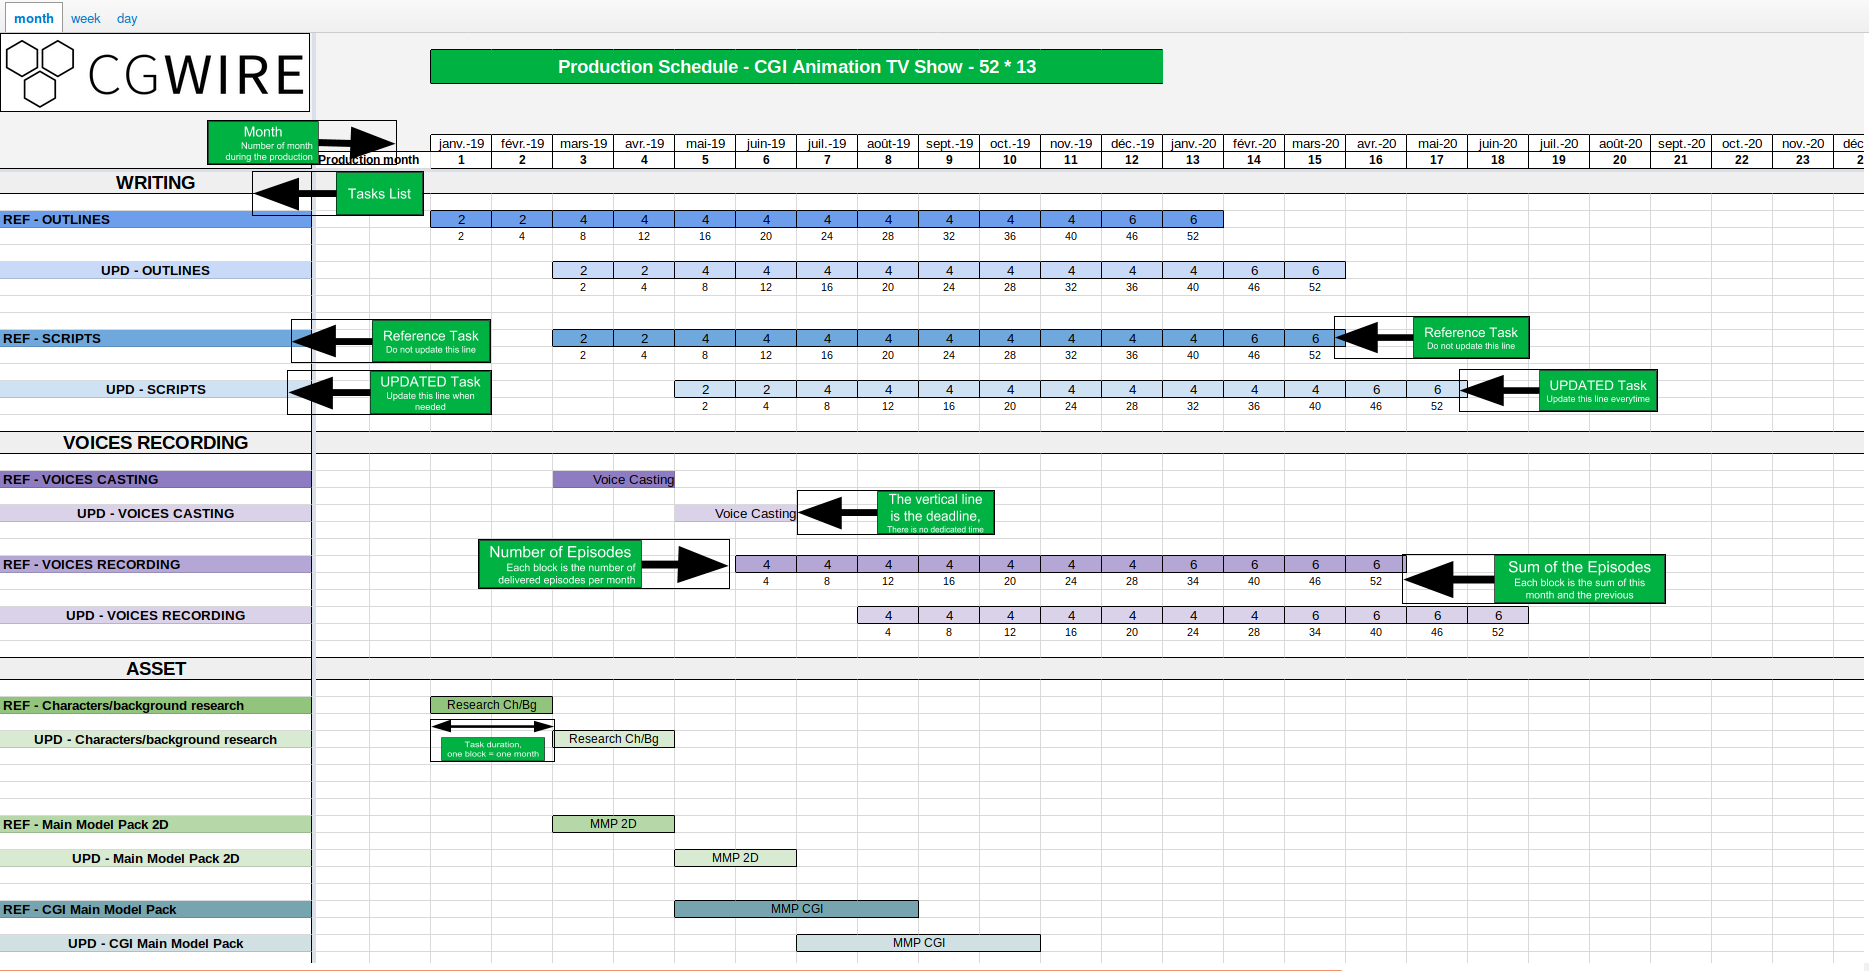Click the Research Ch/Bg bar in the UPD row

[613, 739]
